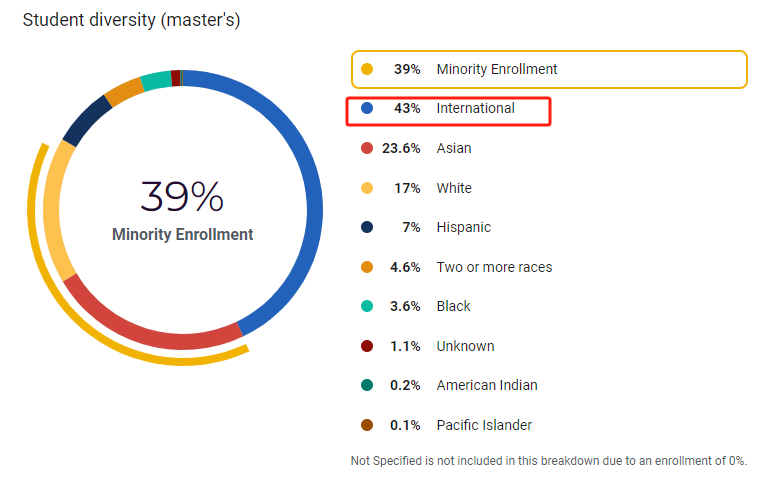Click the teal Black legend dot

(x=367, y=306)
